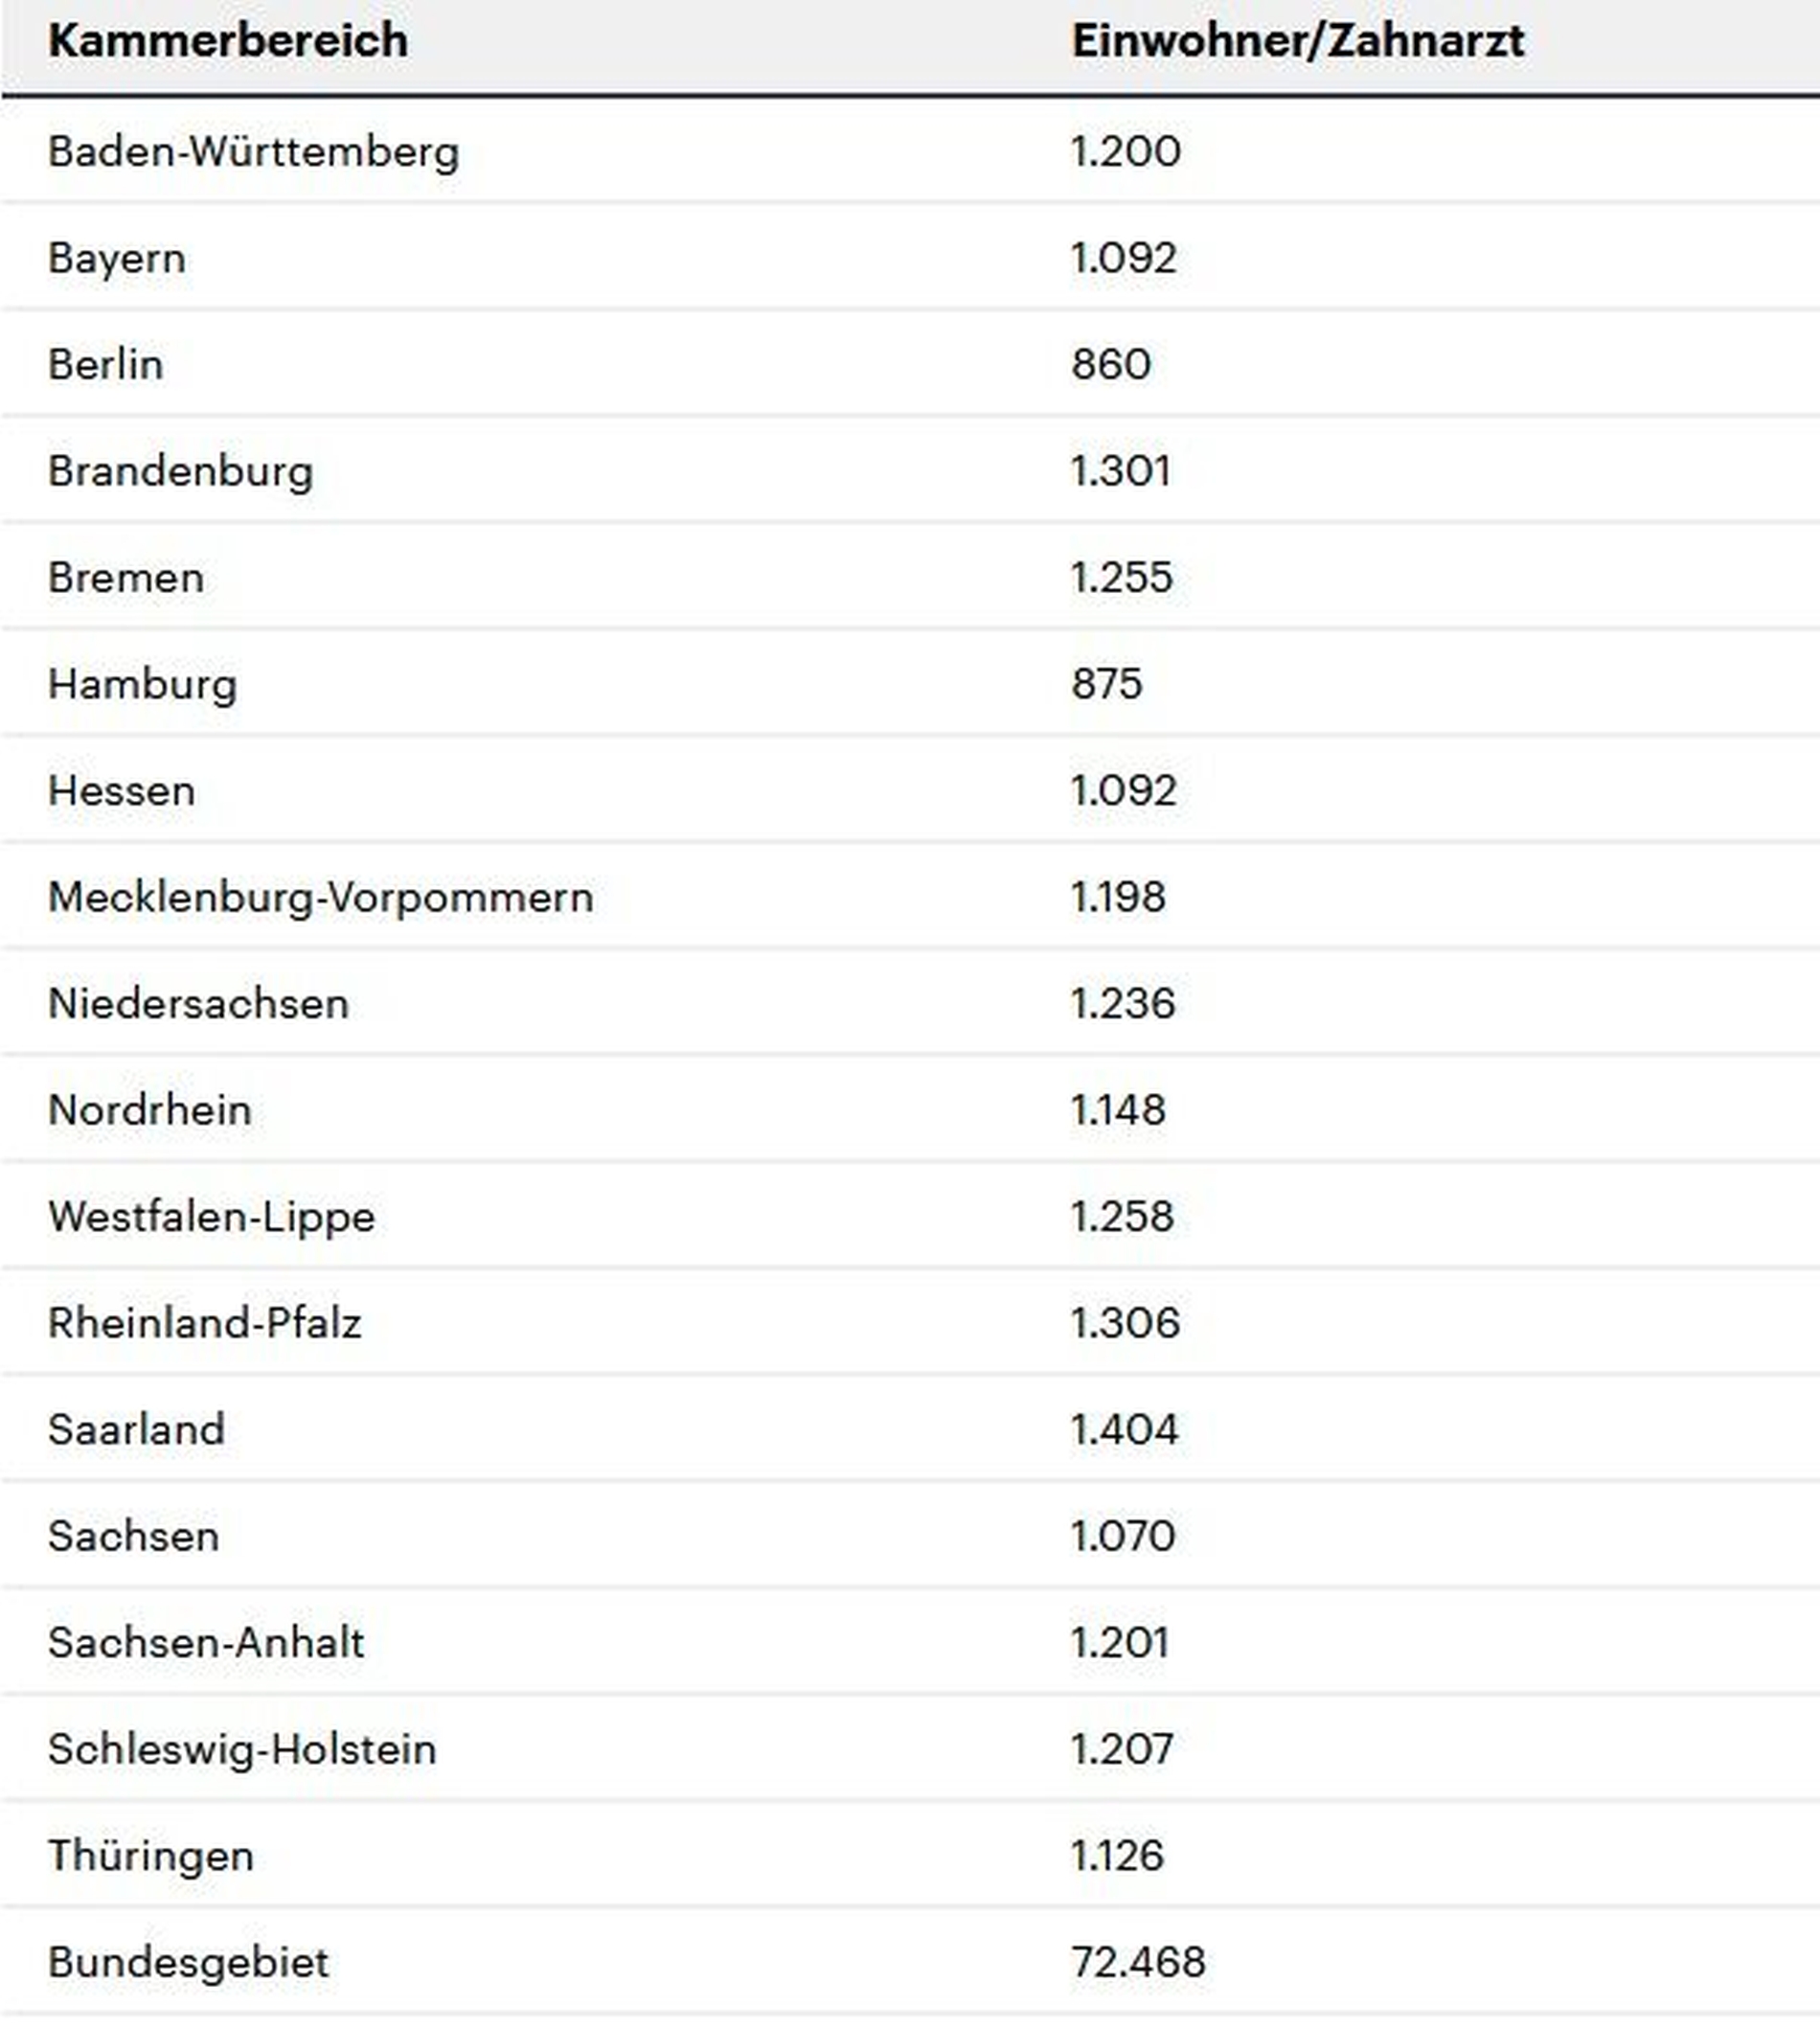Screen dimensions: 1820x2030
Task: Click Hessen in the table
Action: [121, 791]
